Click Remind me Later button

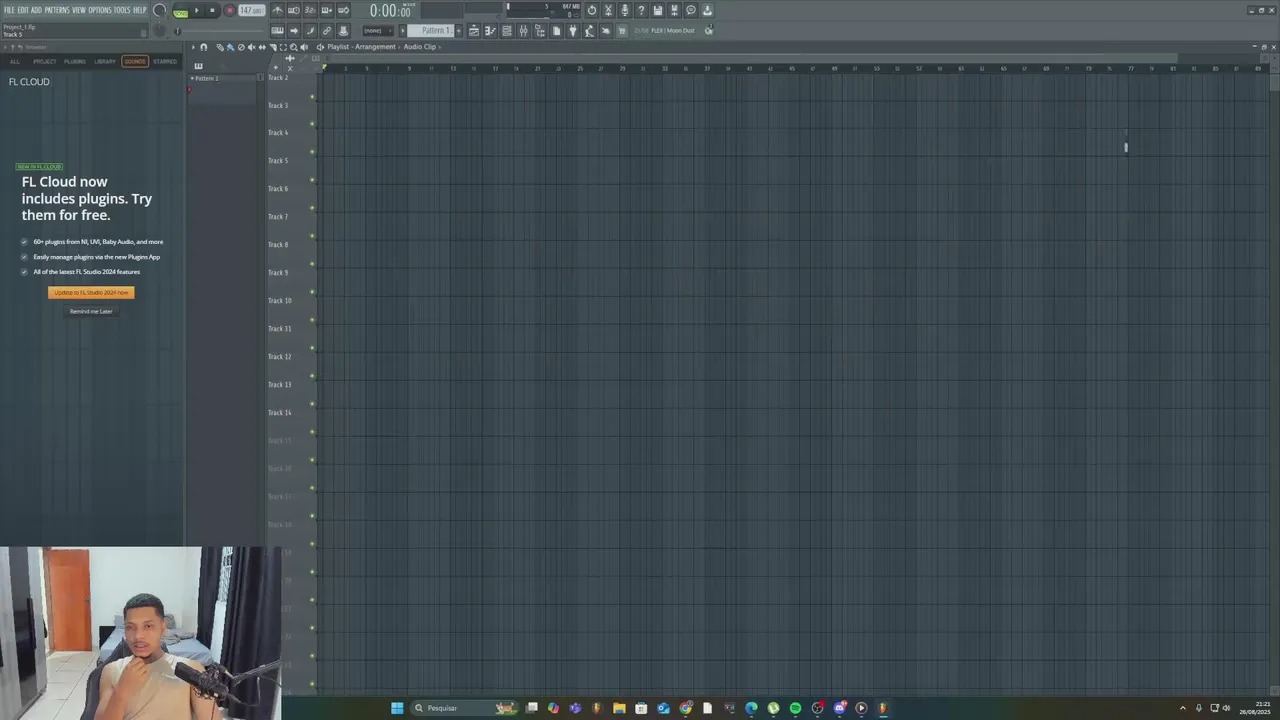coord(91,311)
